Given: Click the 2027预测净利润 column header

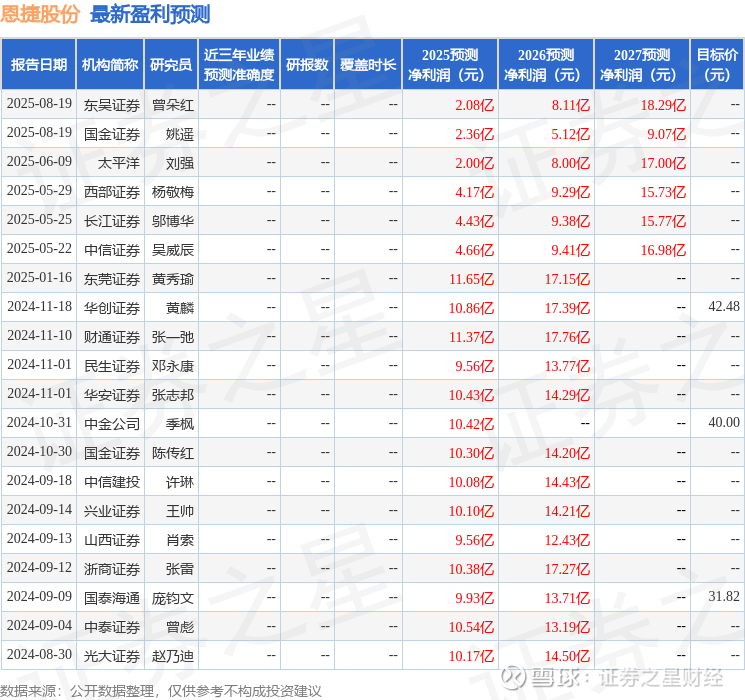Looking at the screenshot, I should (642, 65).
